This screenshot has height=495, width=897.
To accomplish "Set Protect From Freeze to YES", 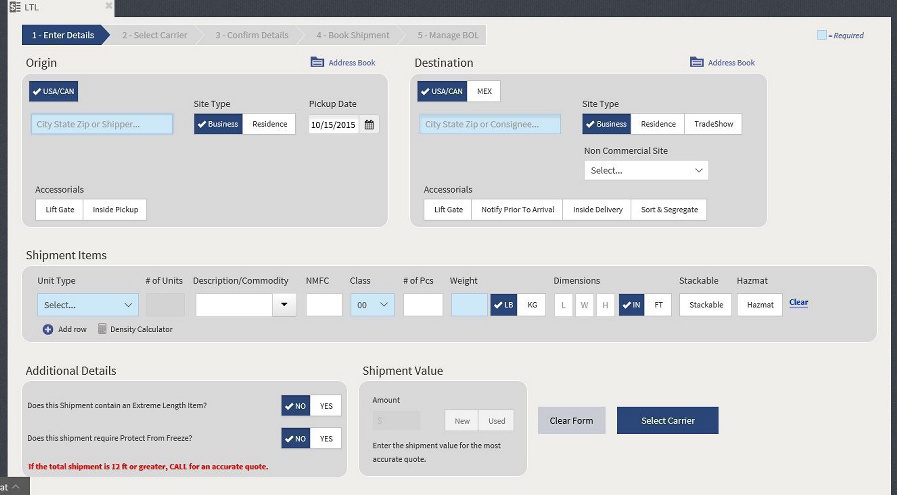I will [325, 438].
